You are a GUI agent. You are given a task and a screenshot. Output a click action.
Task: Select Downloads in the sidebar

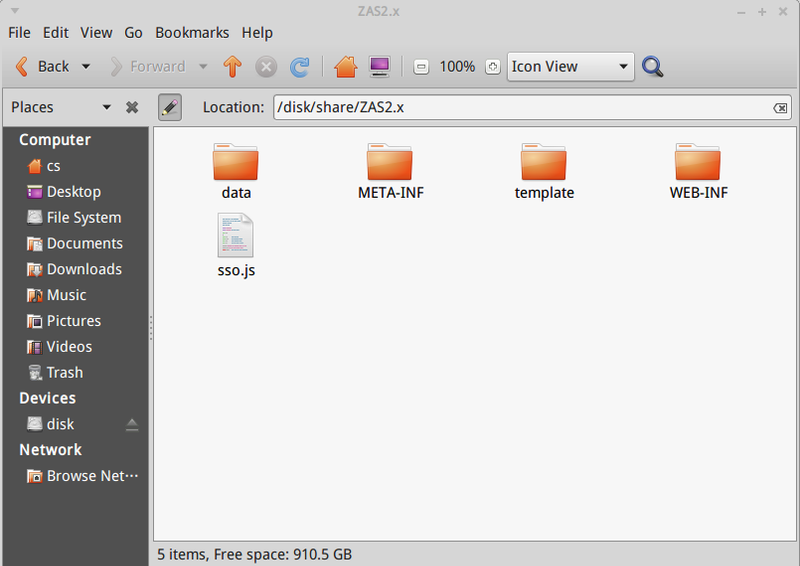point(83,269)
